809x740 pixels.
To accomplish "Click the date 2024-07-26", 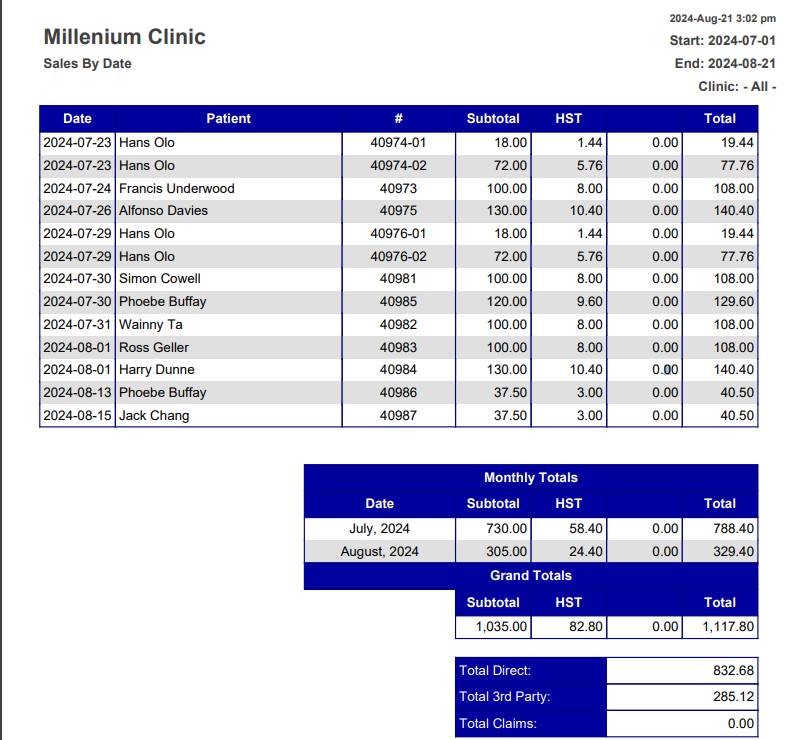I will (77, 211).
